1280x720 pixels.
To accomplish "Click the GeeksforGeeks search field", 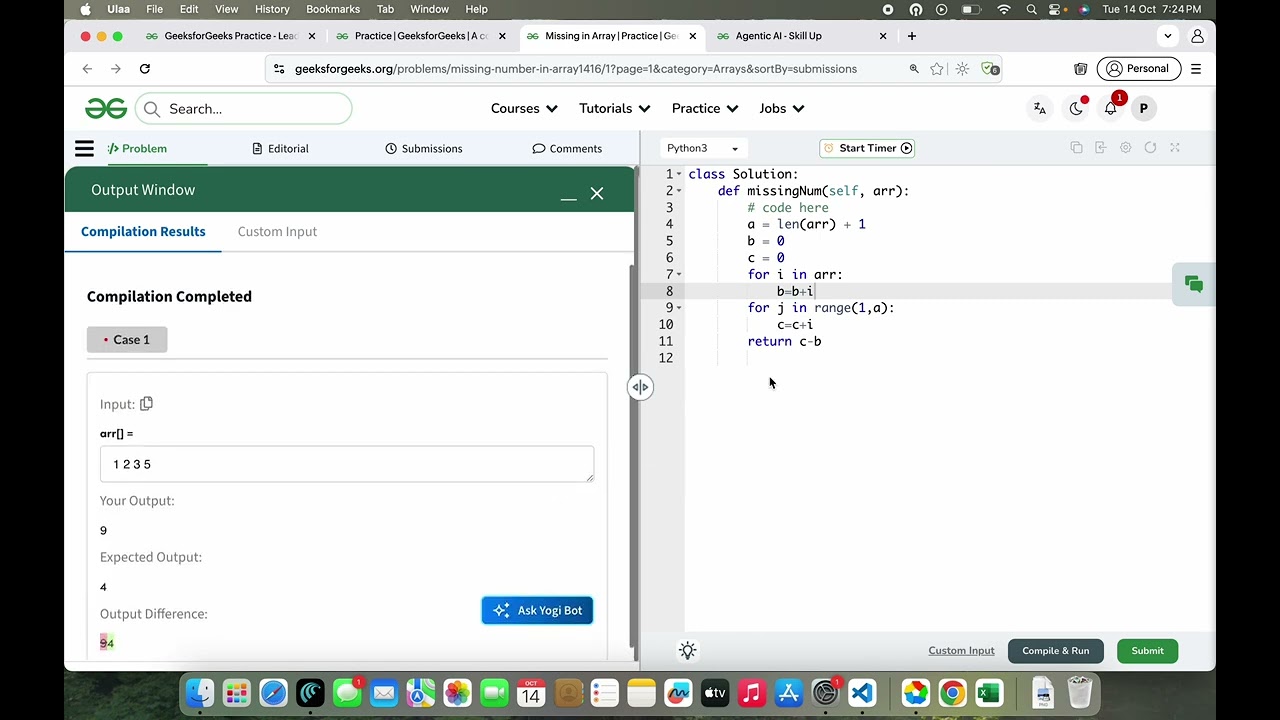I will [x=244, y=109].
